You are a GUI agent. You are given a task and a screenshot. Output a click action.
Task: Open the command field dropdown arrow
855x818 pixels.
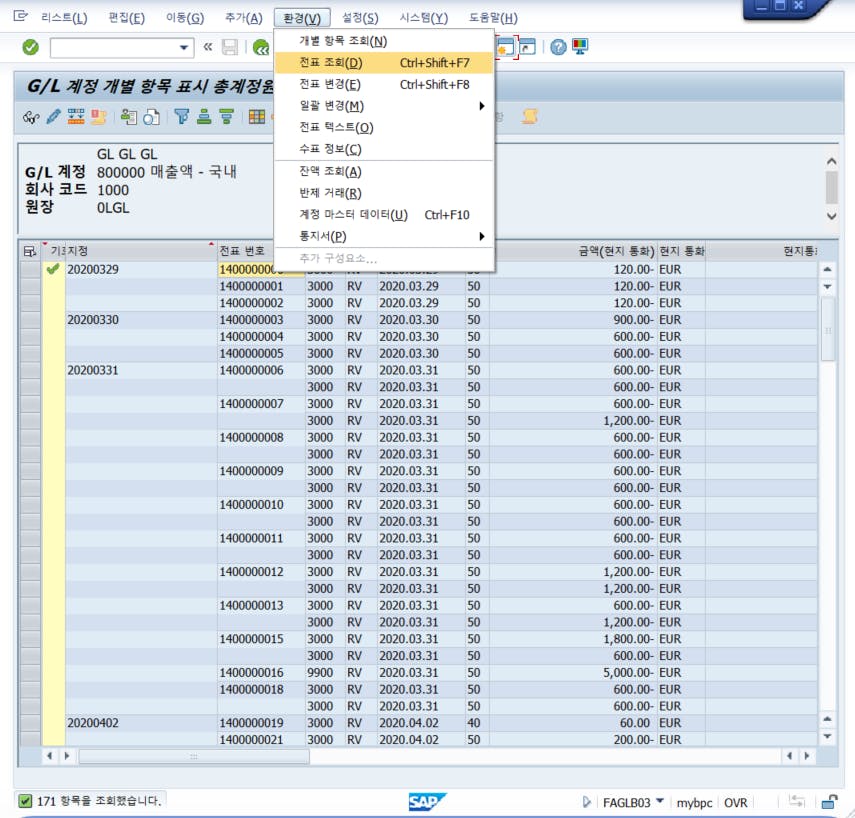184,48
